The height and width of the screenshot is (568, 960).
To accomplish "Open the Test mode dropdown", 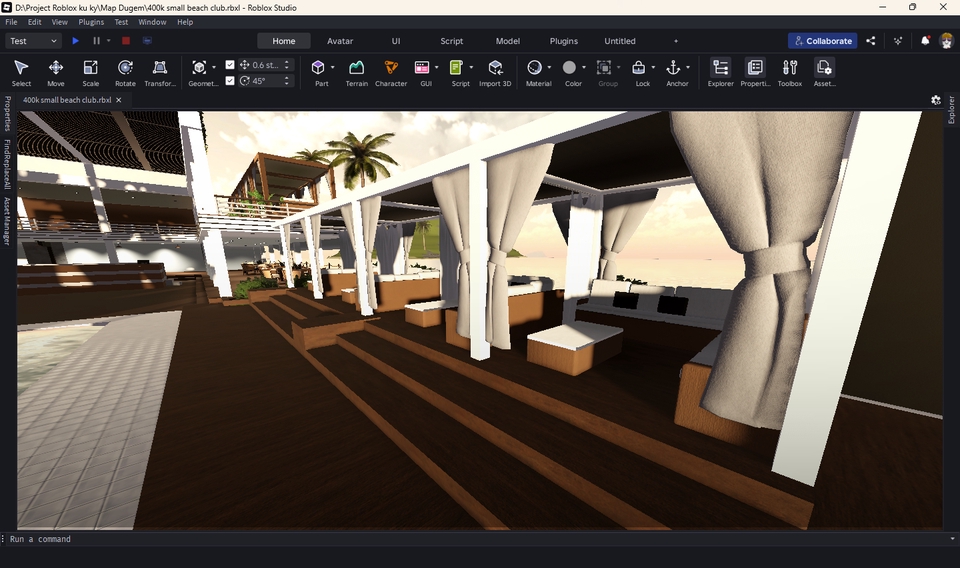I will tap(33, 41).
